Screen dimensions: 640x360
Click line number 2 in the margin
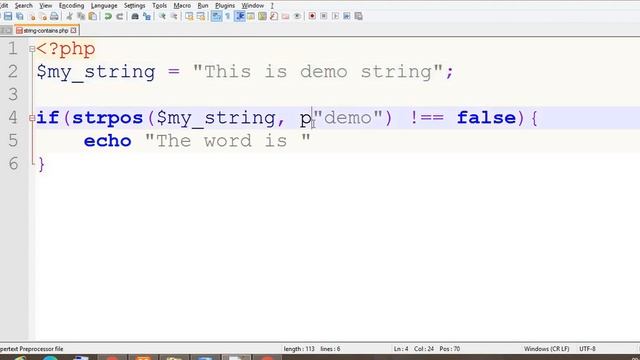coord(13,71)
